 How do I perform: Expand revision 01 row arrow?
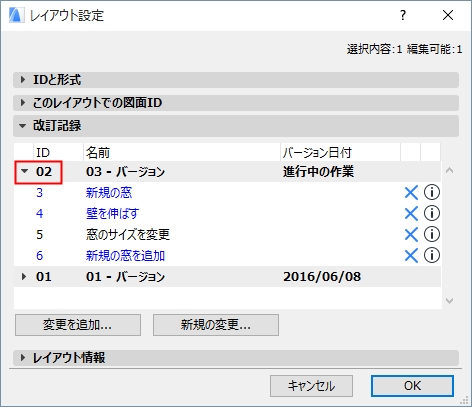[24, 277]
